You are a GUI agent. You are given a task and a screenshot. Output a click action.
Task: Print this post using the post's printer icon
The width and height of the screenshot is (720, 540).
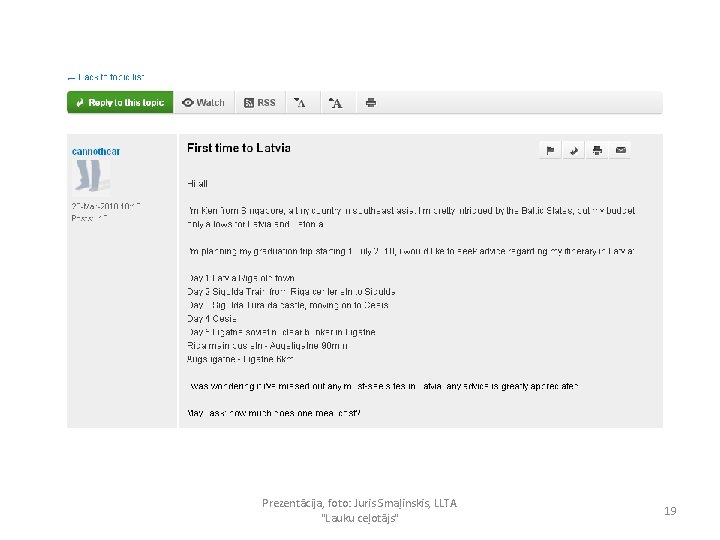(x=597, y=150)
